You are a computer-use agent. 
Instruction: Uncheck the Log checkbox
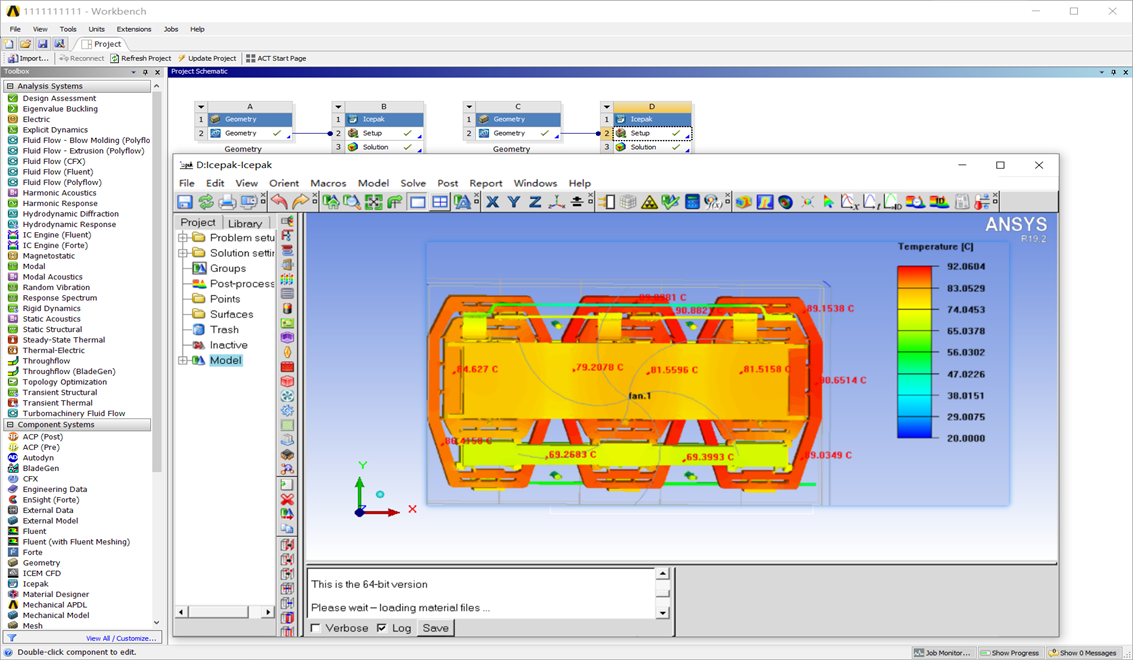[381, 628]
